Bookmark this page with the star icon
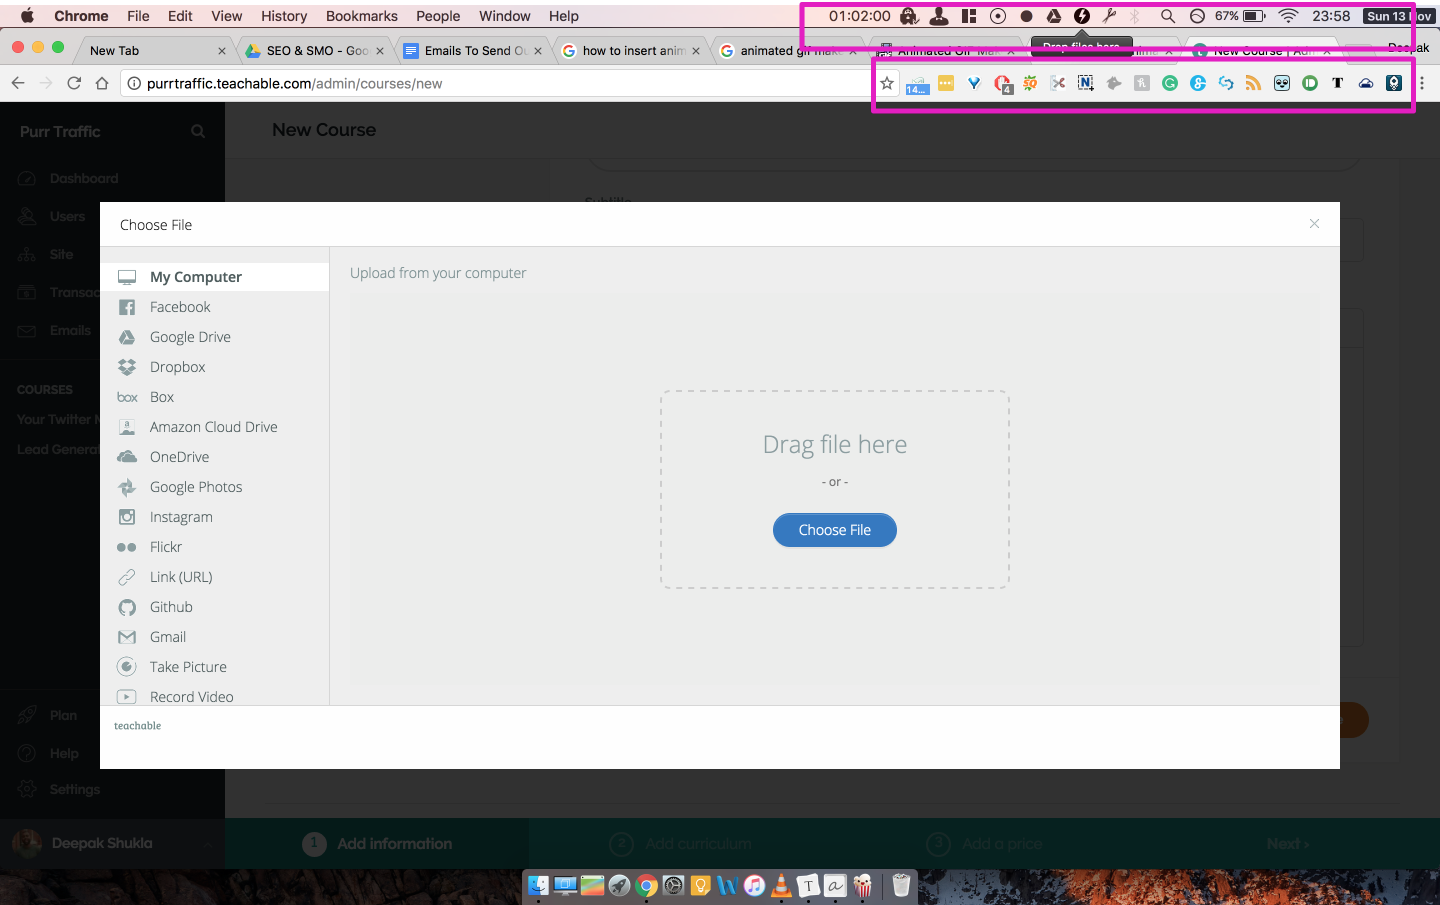 [887, 83]
